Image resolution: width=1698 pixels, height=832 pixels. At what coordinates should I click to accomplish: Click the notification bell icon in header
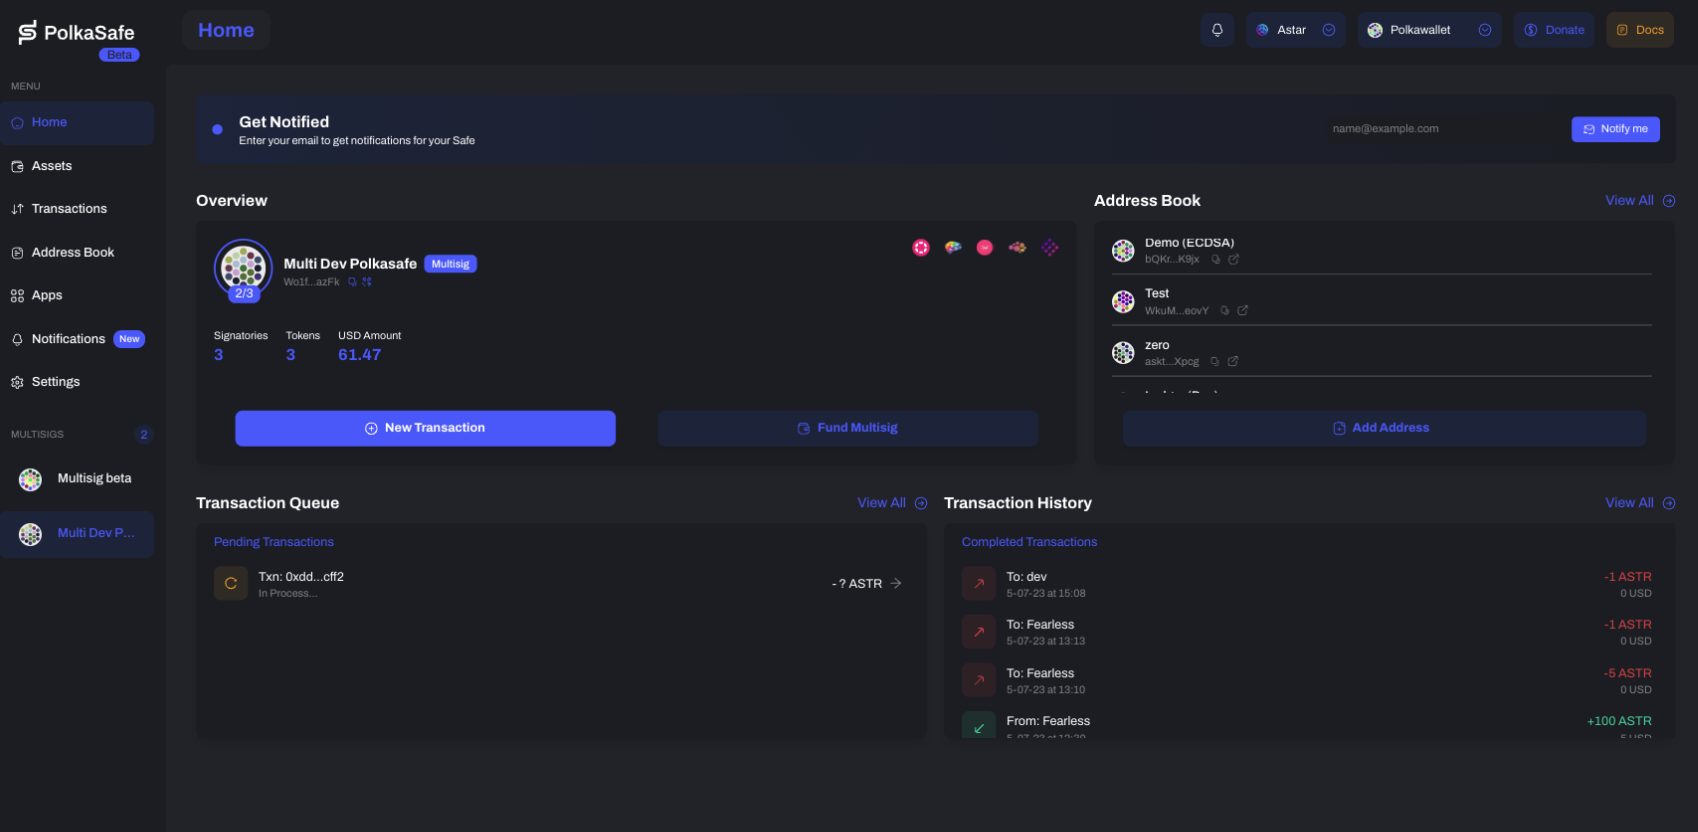pos(1217,30)
